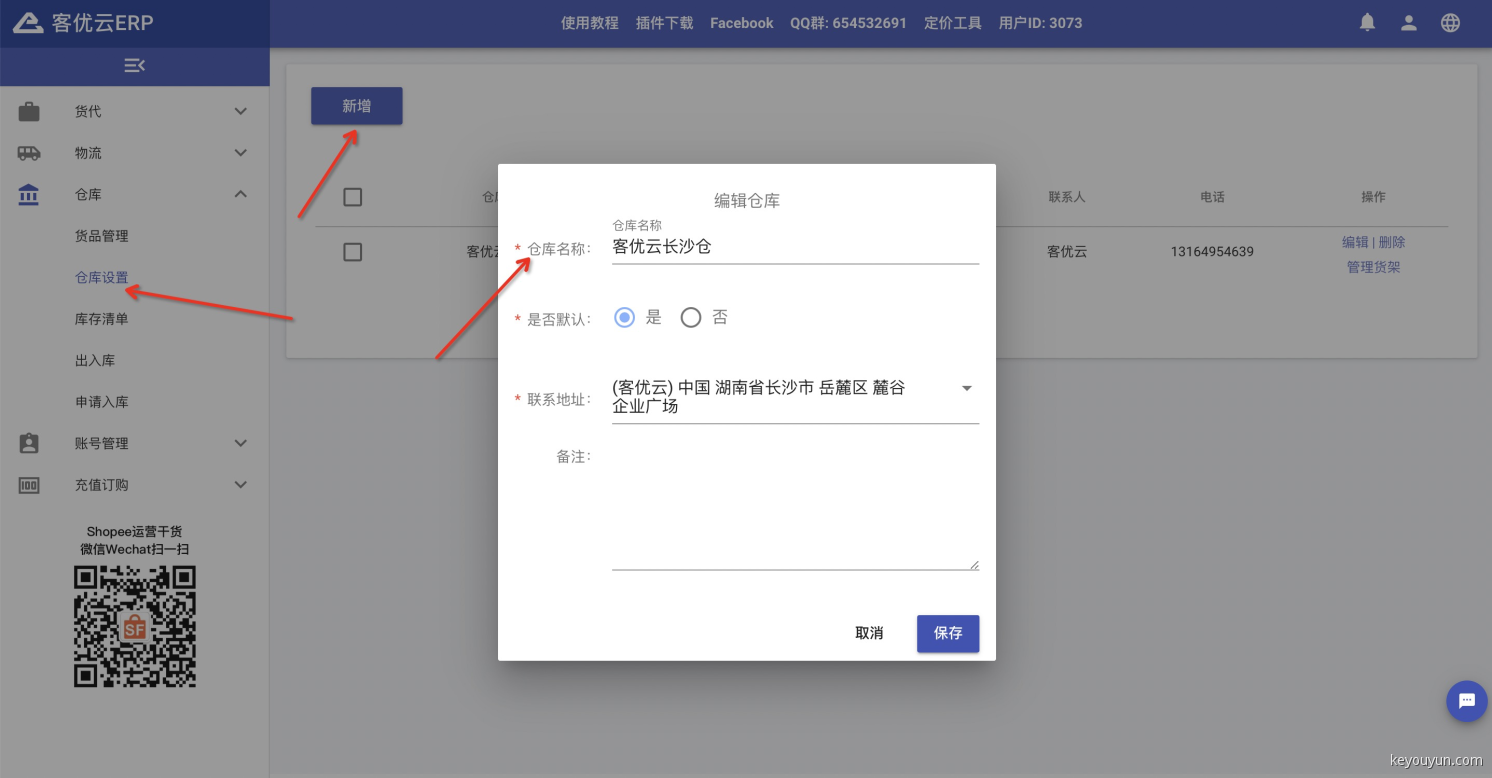Screen dimensions: 1492x778
Task: Click the 联系人 column header
Action: tap(1067, 197)
